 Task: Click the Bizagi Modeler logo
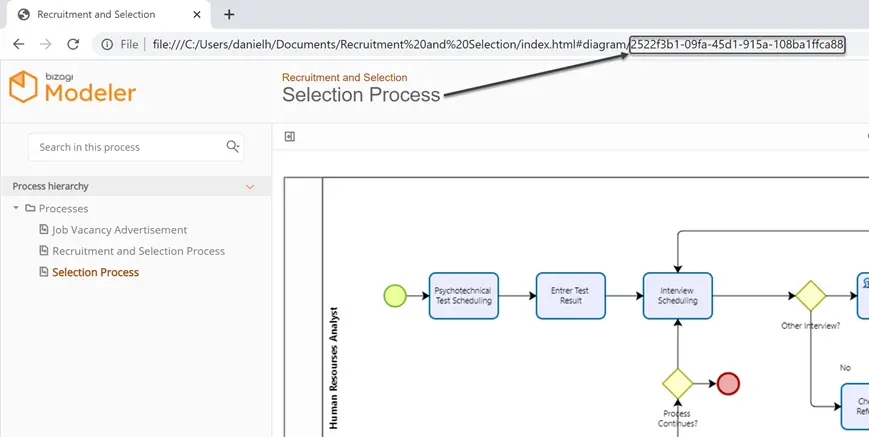pyautogui.click(x=73, y=87)
